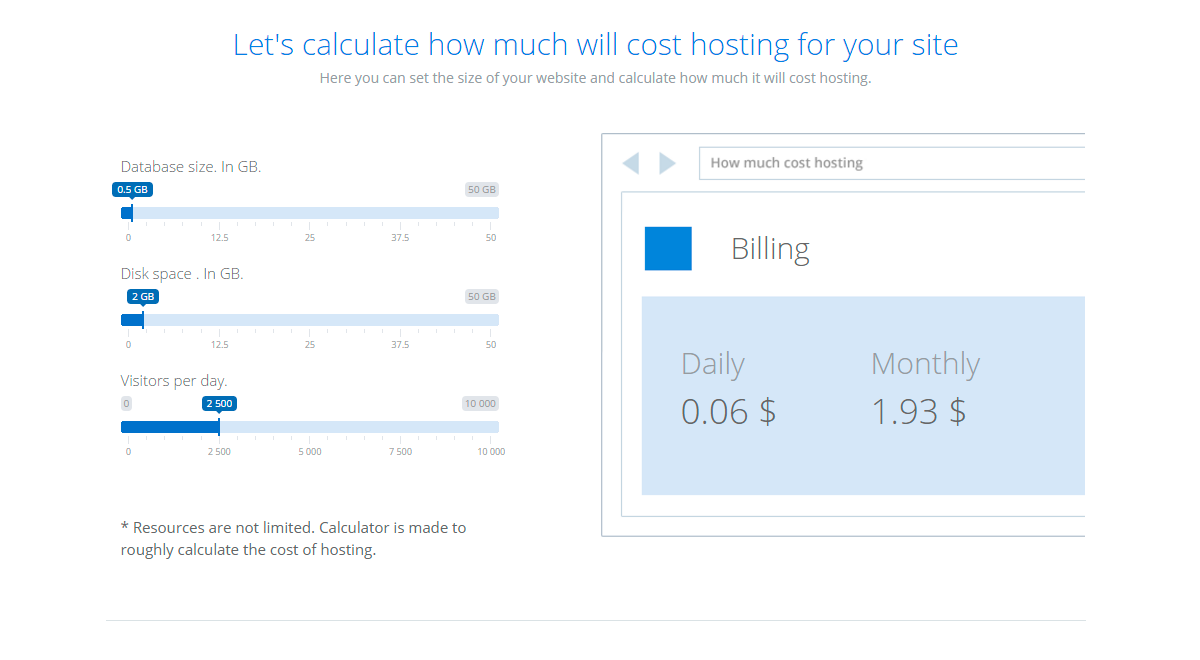This screenshot has height=660, width=1200.
Task: Select the Daily price column
Action: pyautogui.click(x=727, y=390)
